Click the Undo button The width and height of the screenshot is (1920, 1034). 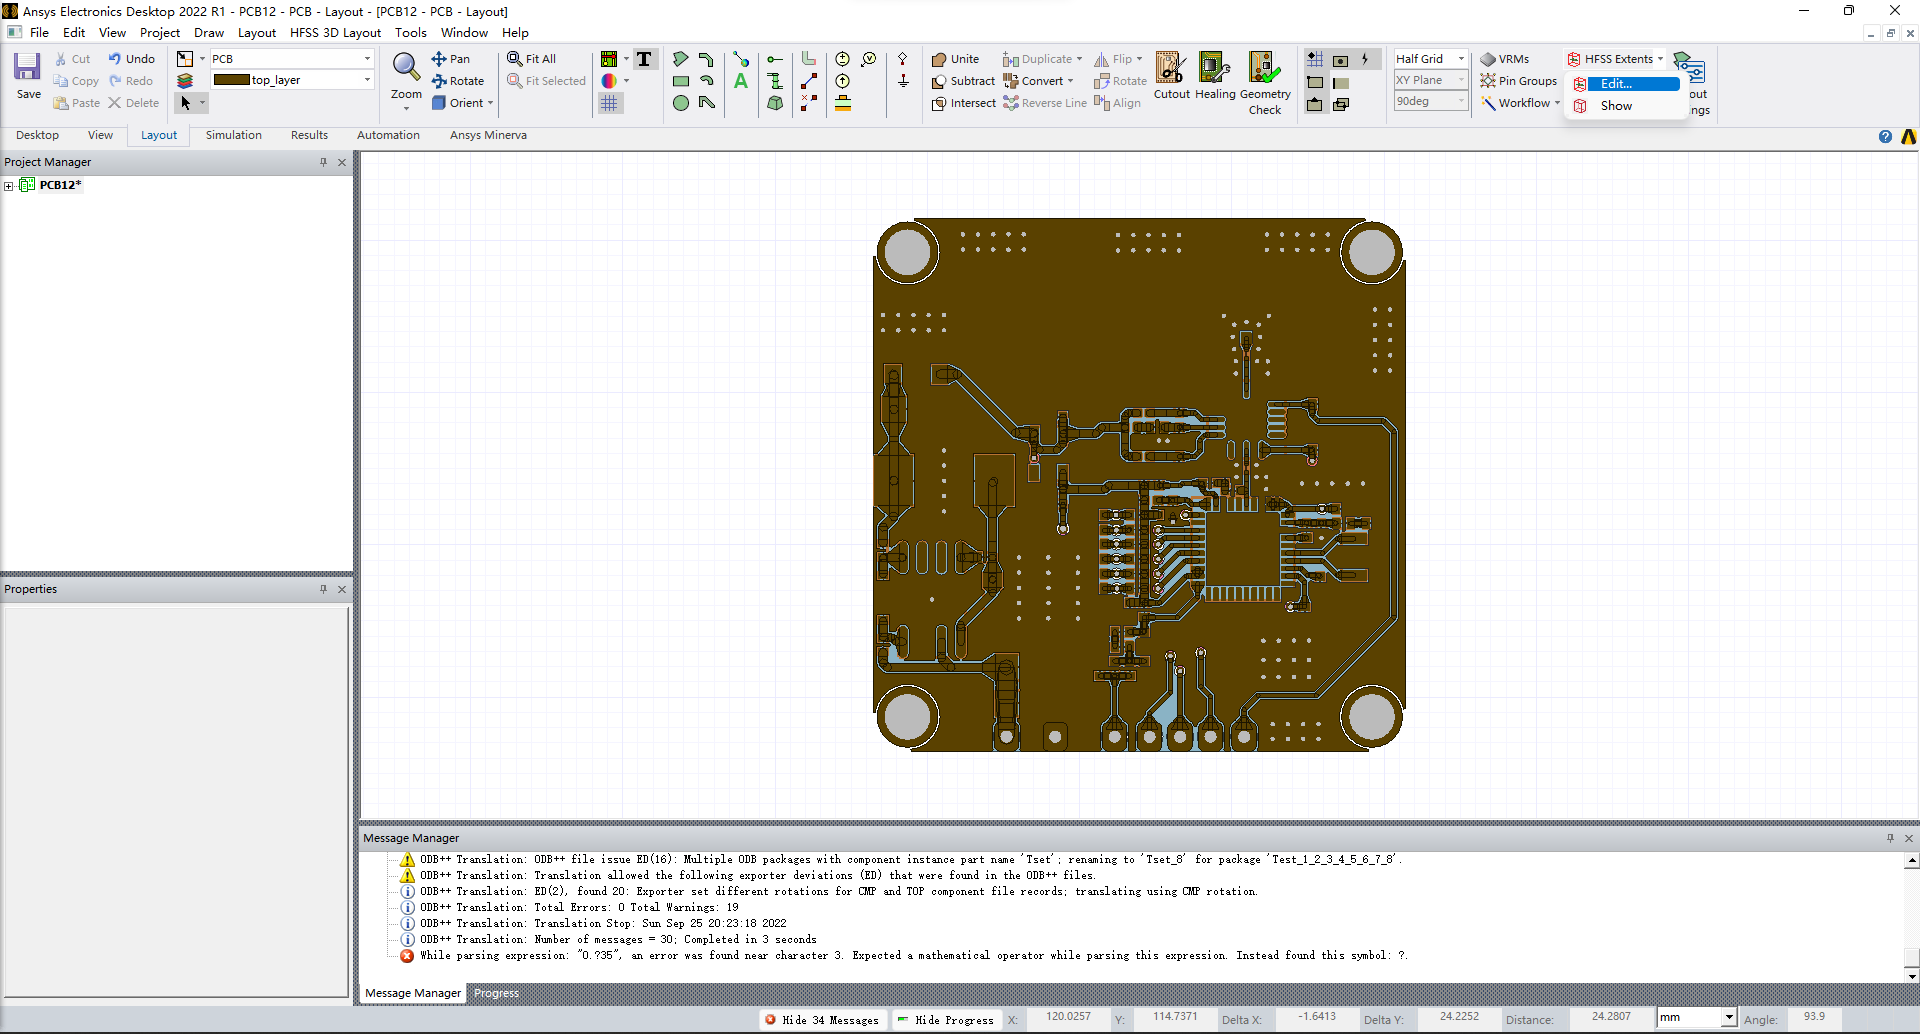(x=131, y=59)
